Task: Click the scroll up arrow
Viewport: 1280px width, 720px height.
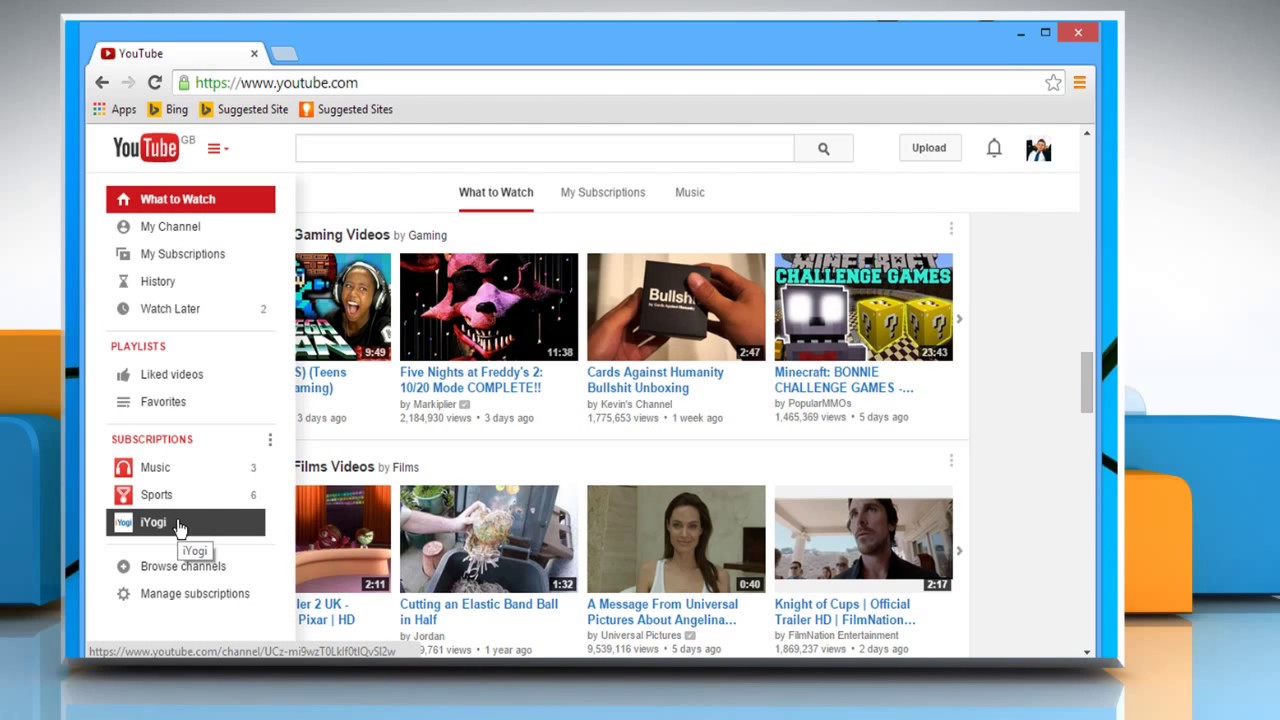Action: tap(1087, 133)
